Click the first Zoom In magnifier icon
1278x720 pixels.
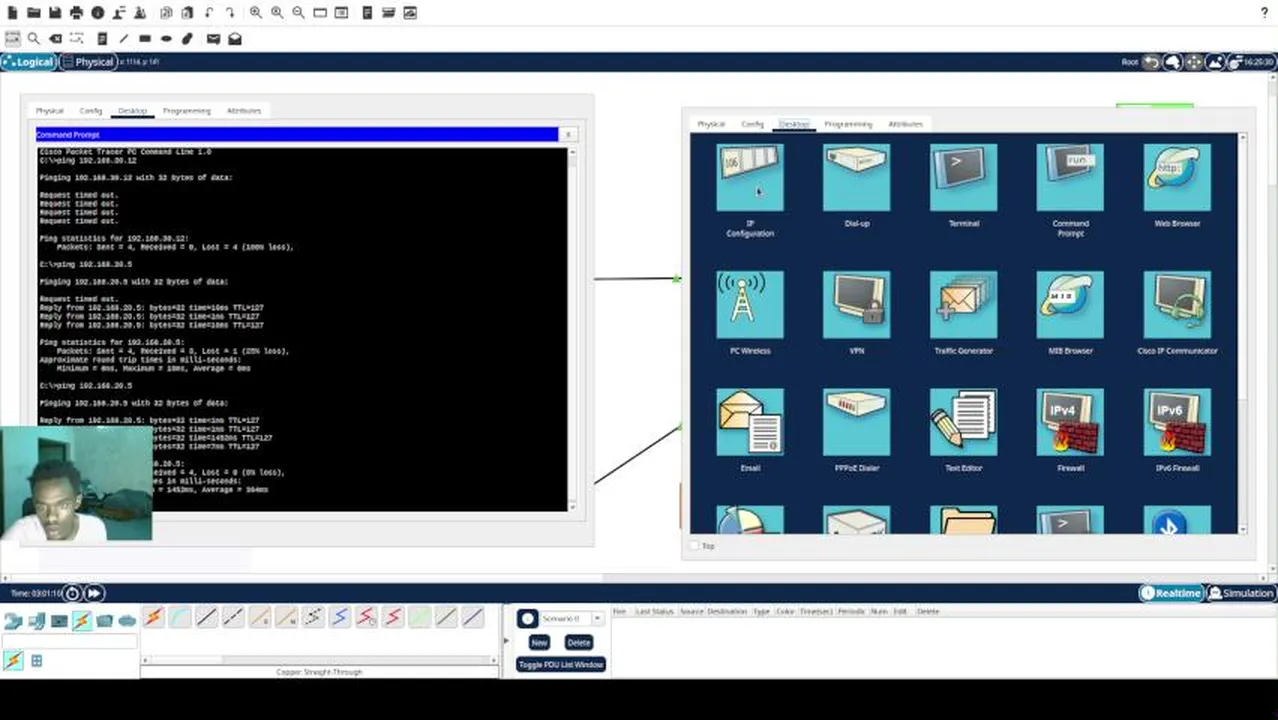256,13
